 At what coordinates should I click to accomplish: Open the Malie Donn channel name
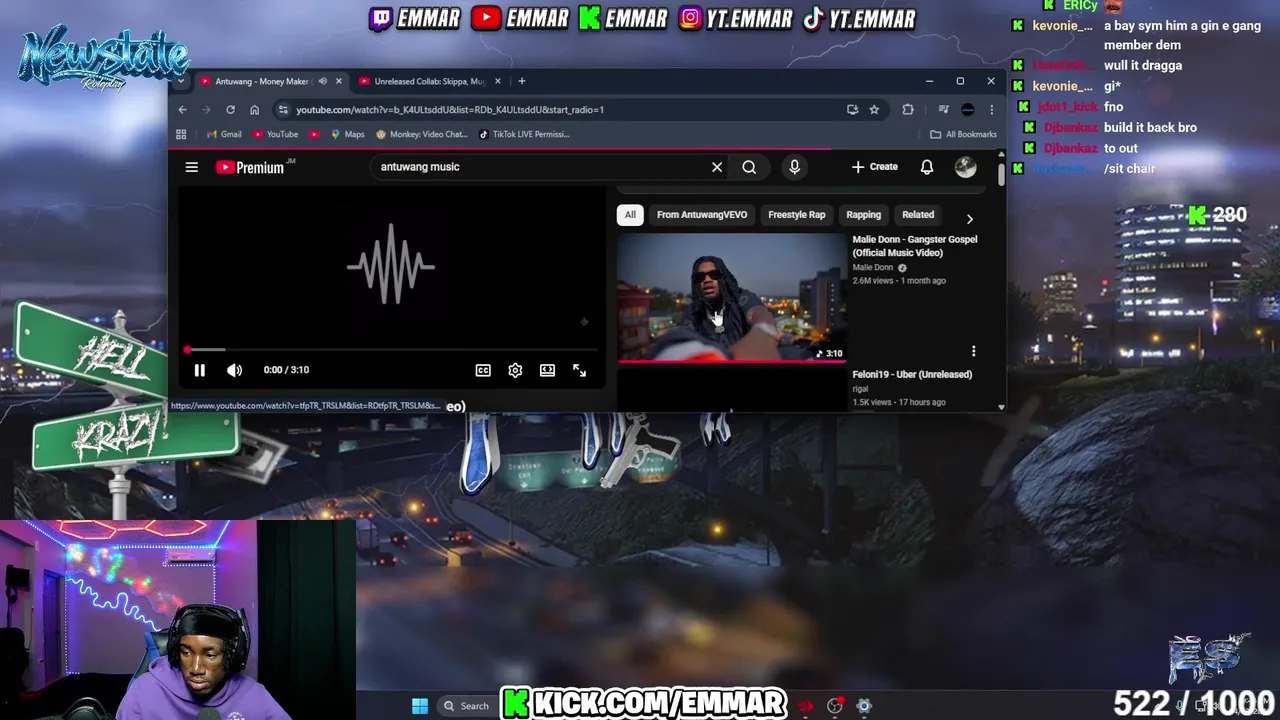(873, 268)
